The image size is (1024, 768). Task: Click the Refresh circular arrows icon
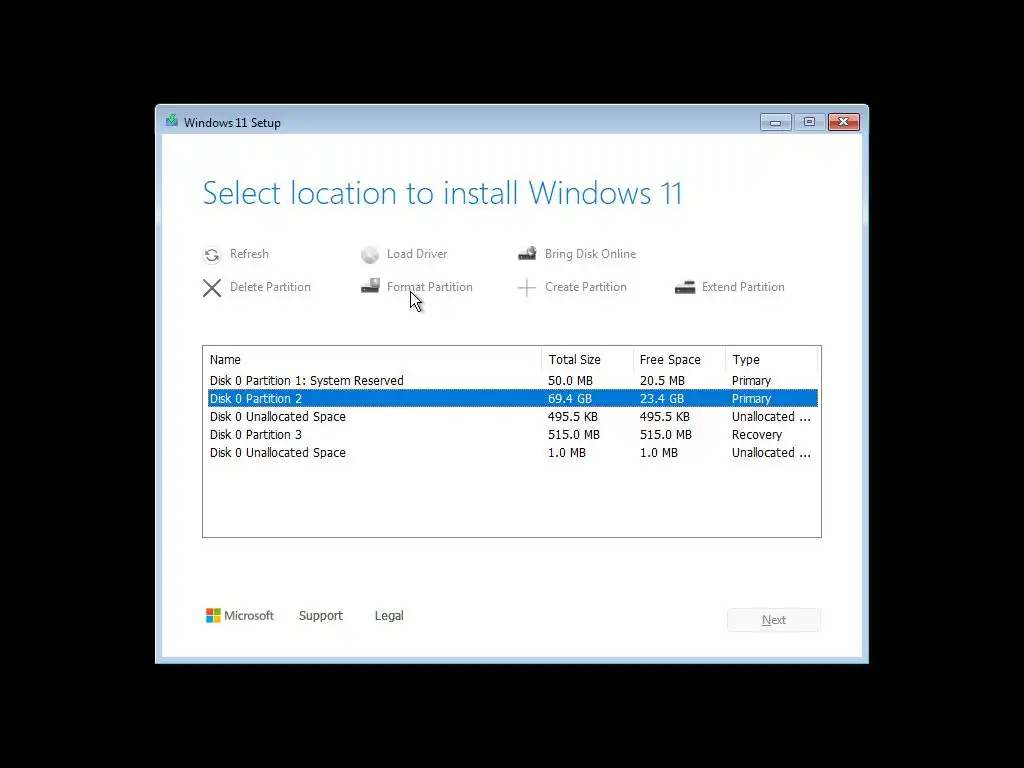(x=212, y=255)
